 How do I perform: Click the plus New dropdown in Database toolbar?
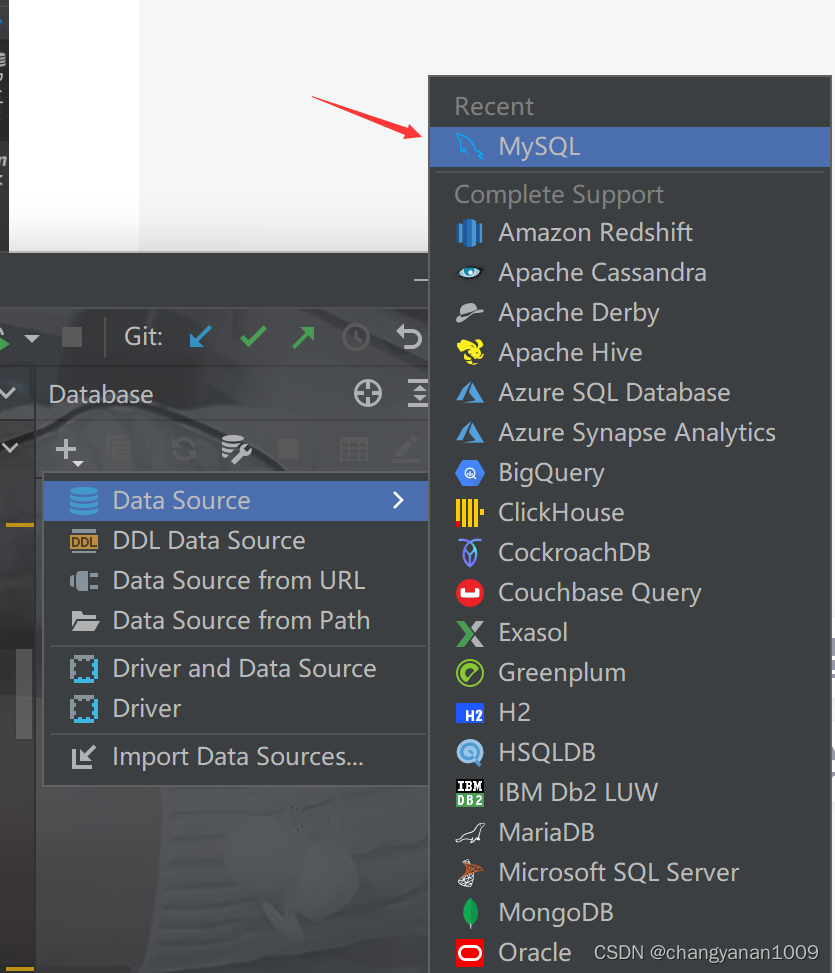point(68,451)
